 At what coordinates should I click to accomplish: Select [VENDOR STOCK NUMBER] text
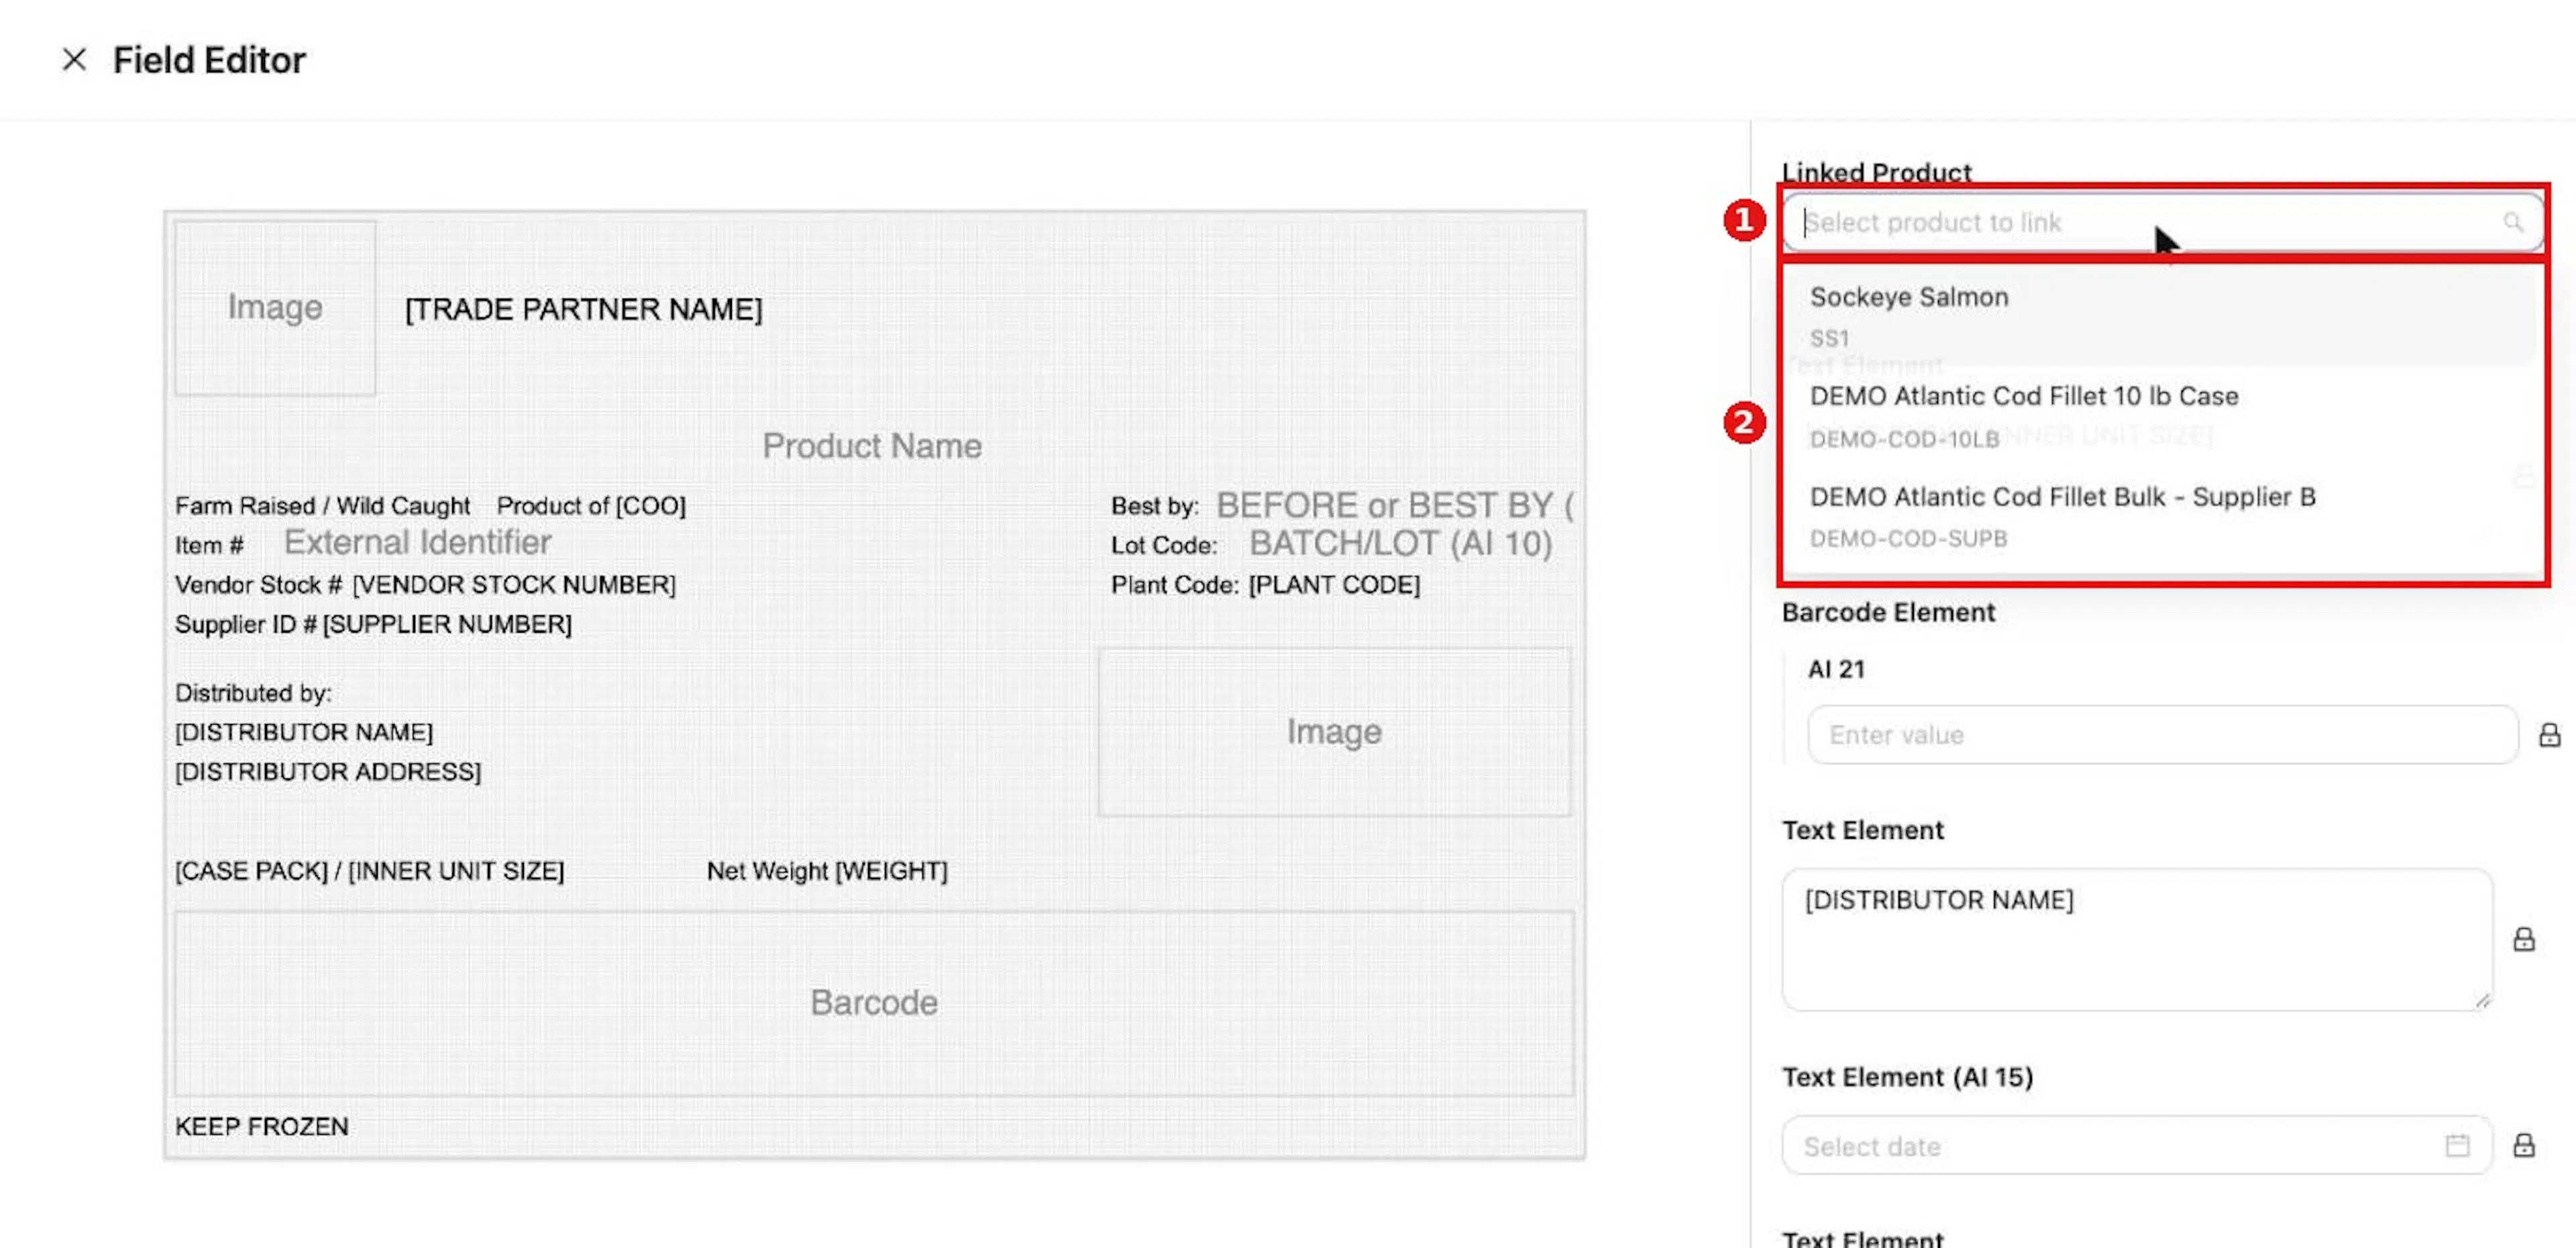513,585
